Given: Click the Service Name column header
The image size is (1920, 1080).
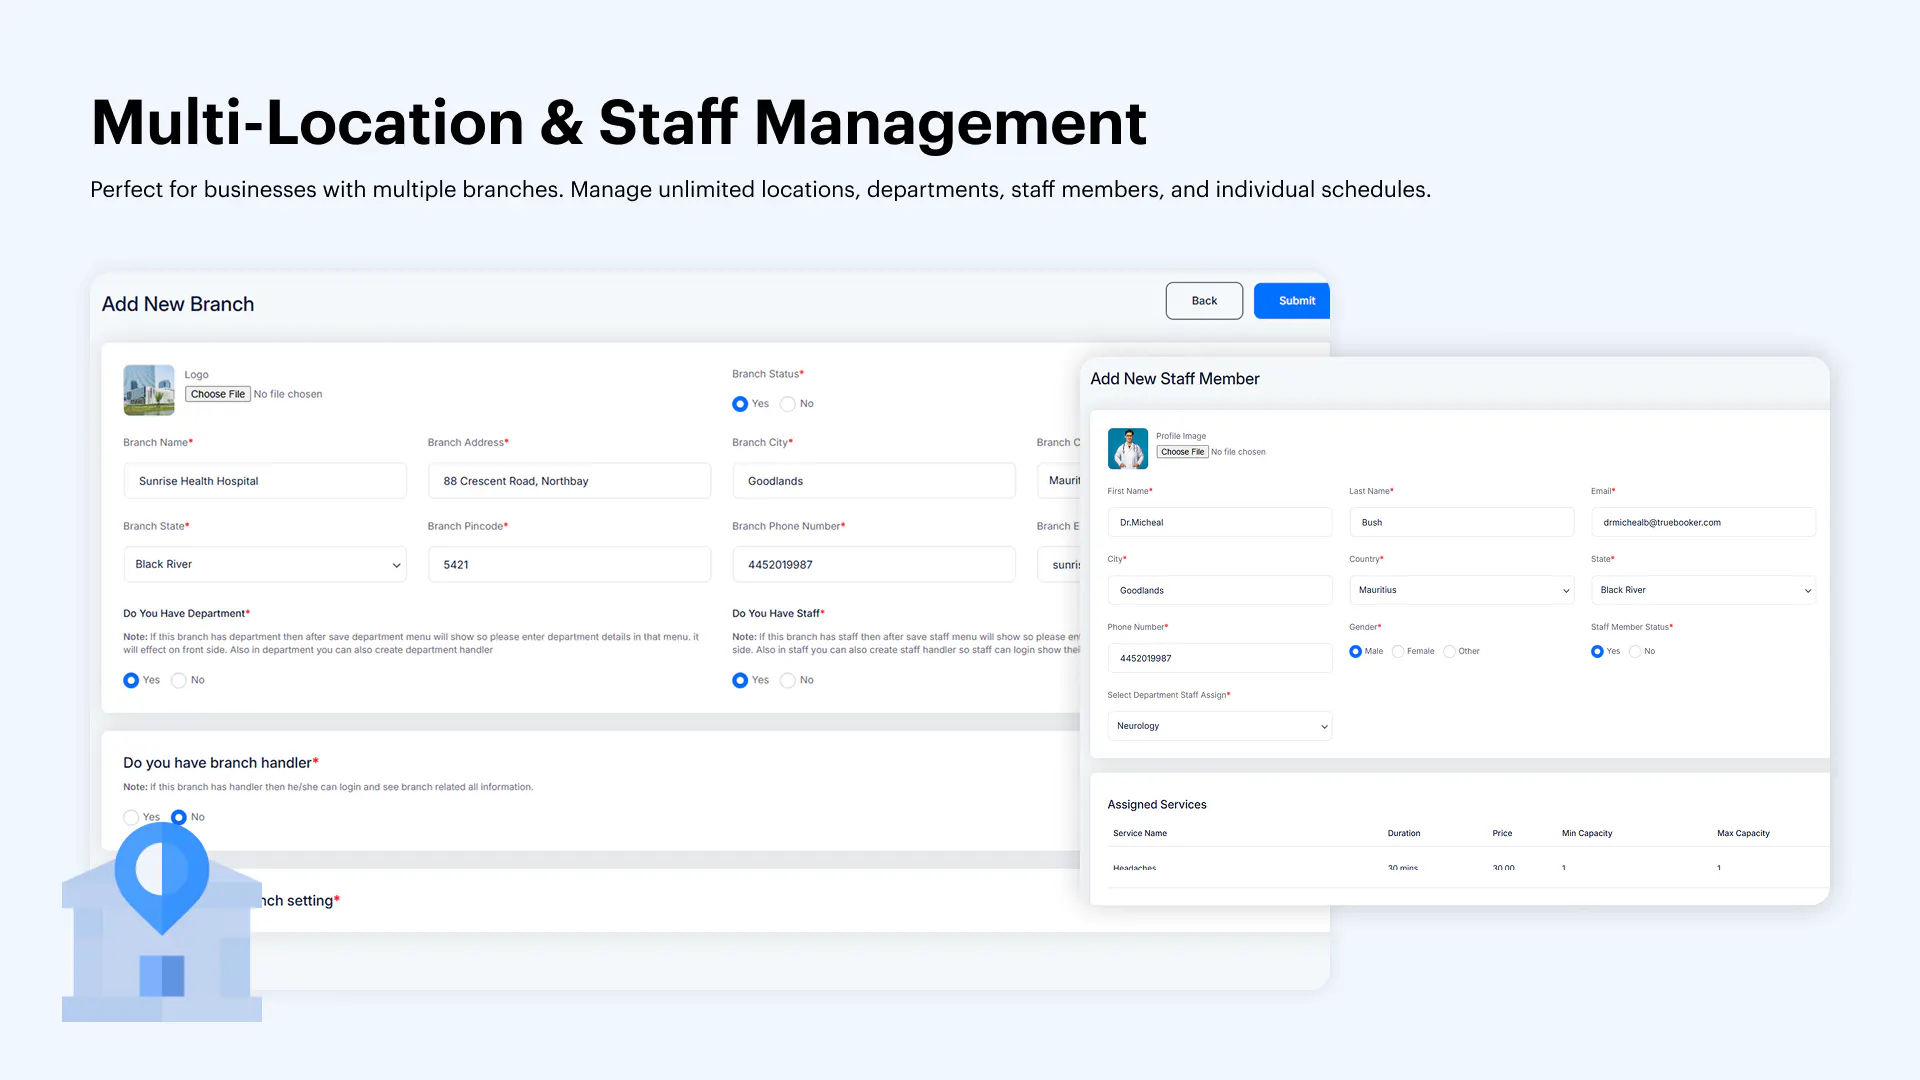Looking at the screenshot, I should pos(1140,833).
